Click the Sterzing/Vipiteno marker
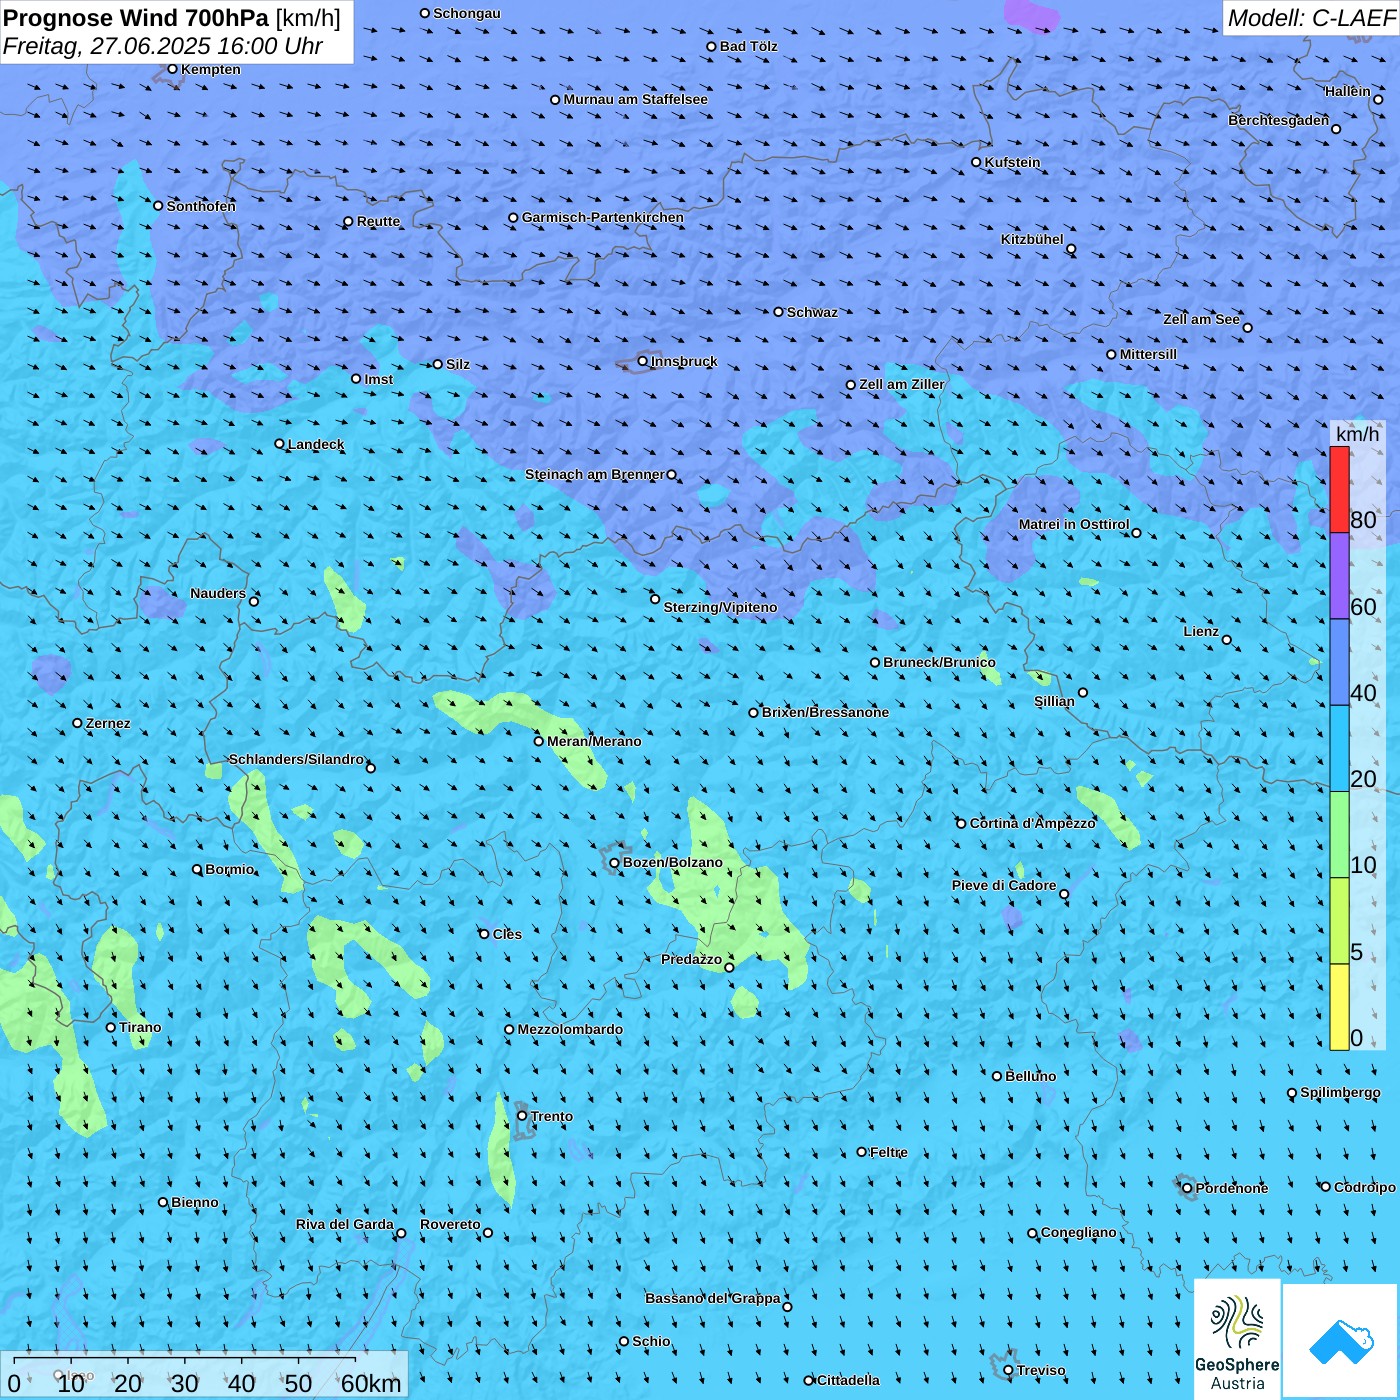This screenshot has height=1400, width=1400. pyautogui.click(x=655, y=599)
